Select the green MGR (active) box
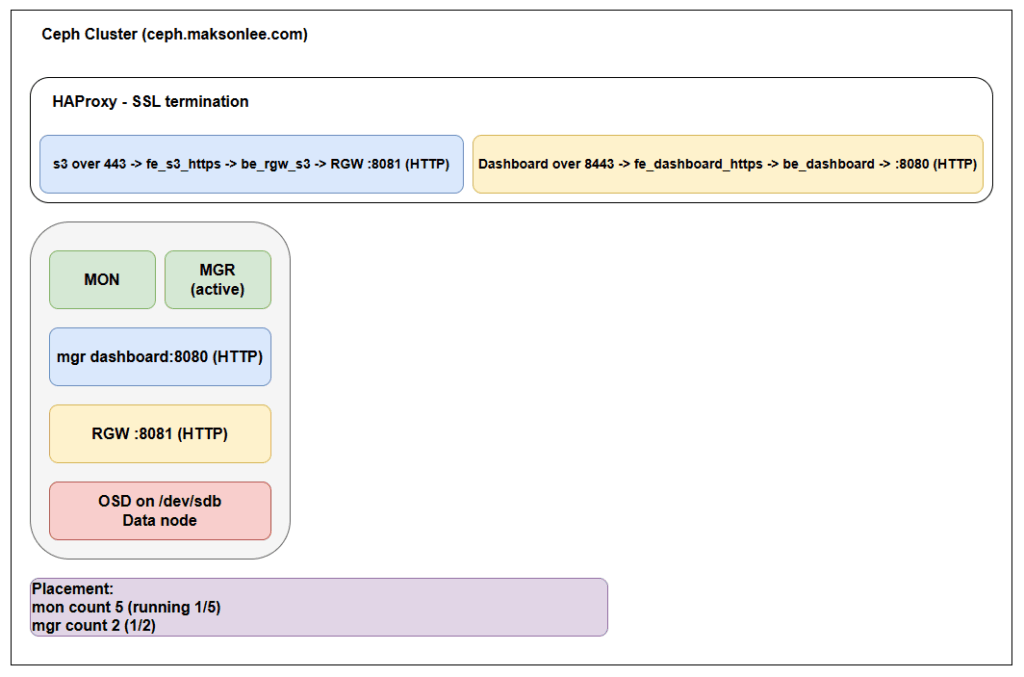Viewport: 1024px width, 677px height. (x=217, y=280)
